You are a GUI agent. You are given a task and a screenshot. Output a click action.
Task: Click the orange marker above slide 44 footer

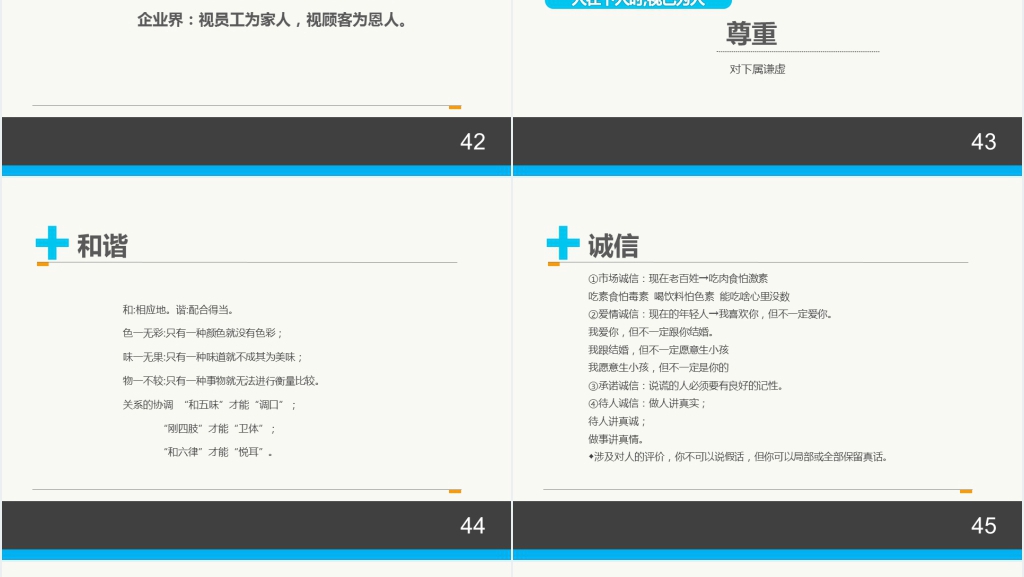tap(455, 491)
